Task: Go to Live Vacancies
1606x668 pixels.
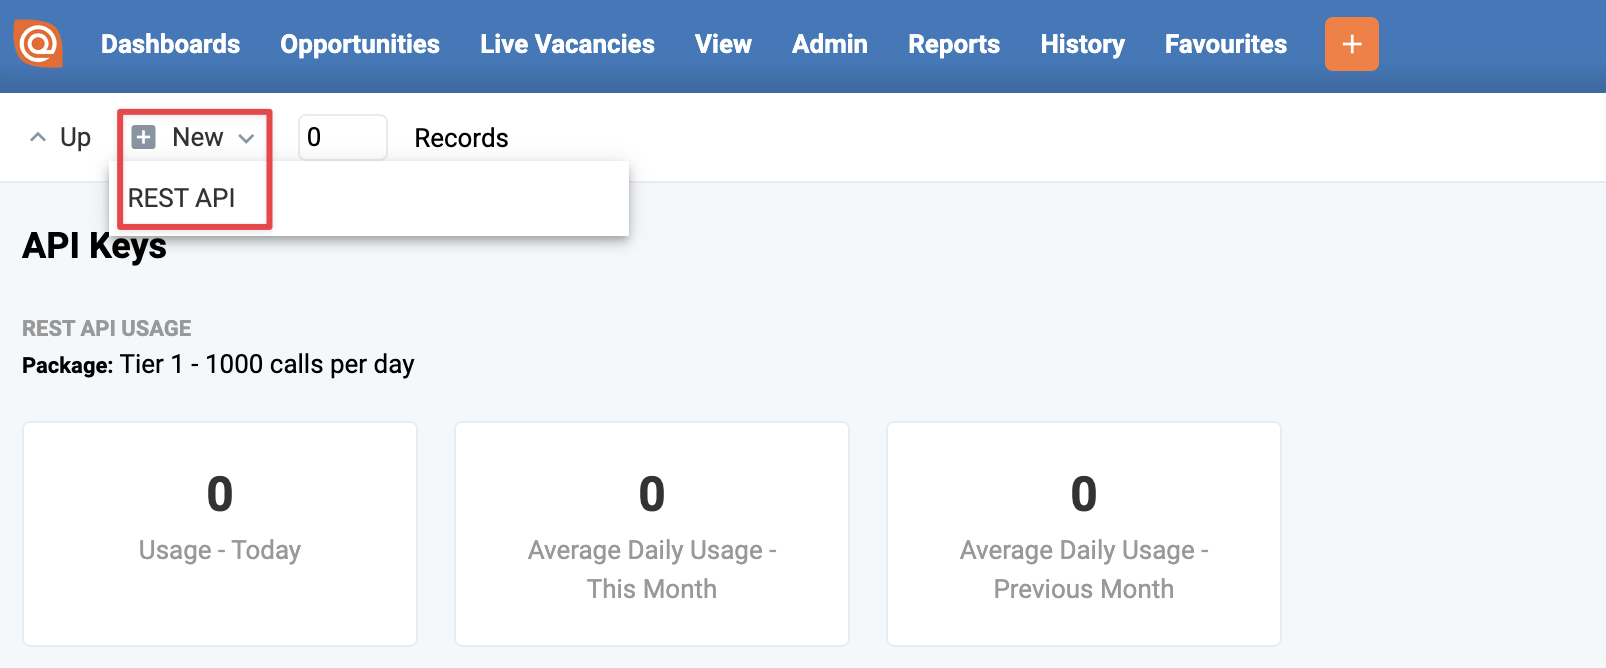Action: click(567, 44)
